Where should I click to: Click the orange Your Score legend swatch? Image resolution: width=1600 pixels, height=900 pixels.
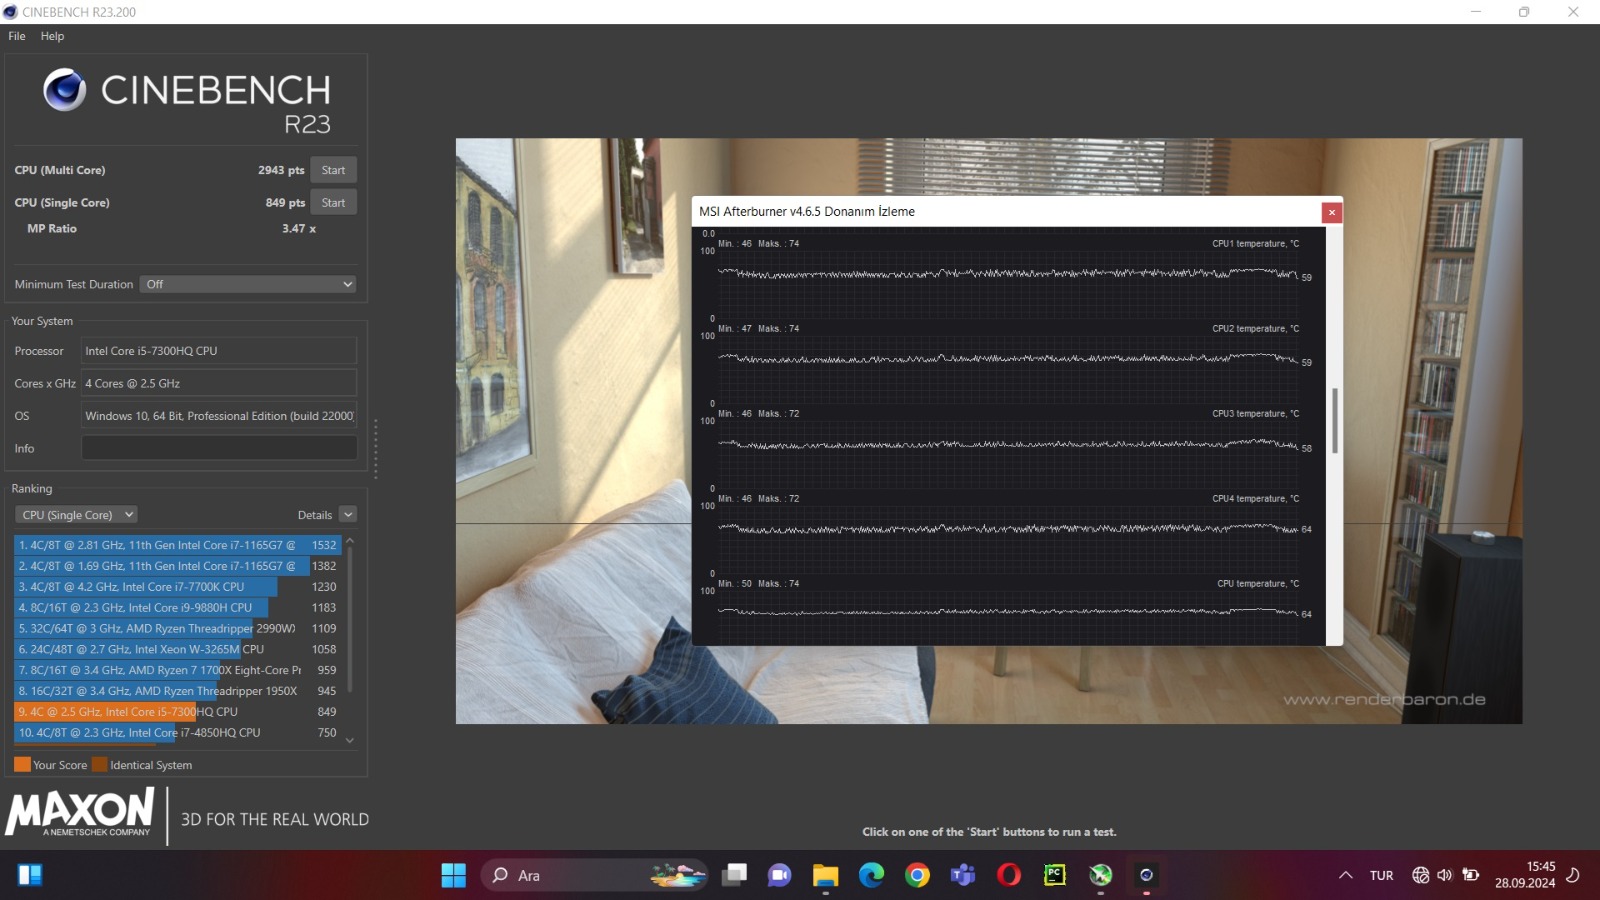coord(22,765)
